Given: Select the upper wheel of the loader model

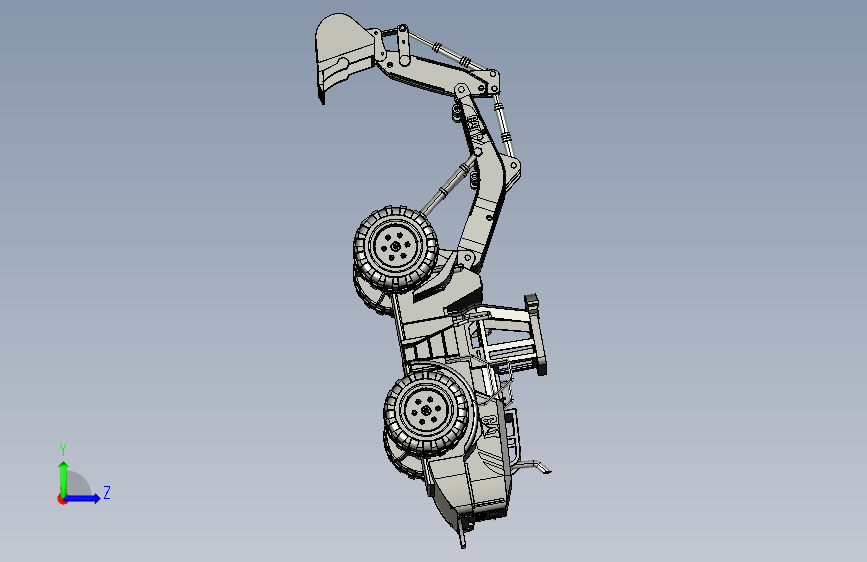Looking at the screenshot, I should (x=396, y=248).
